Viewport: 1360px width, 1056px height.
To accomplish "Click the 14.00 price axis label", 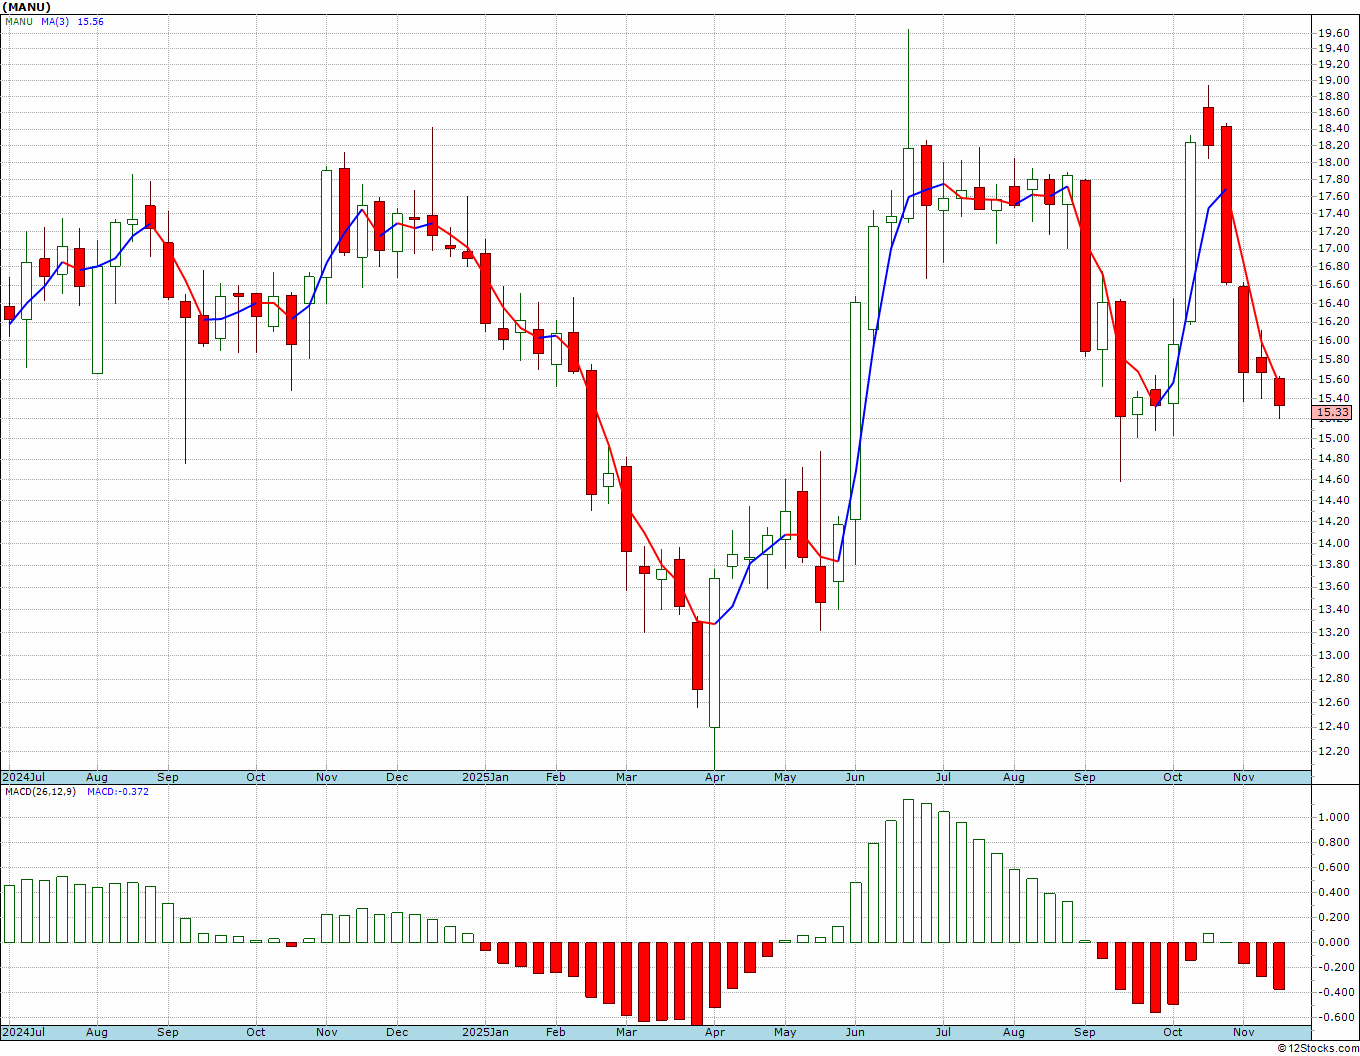I will [1333, 543].
